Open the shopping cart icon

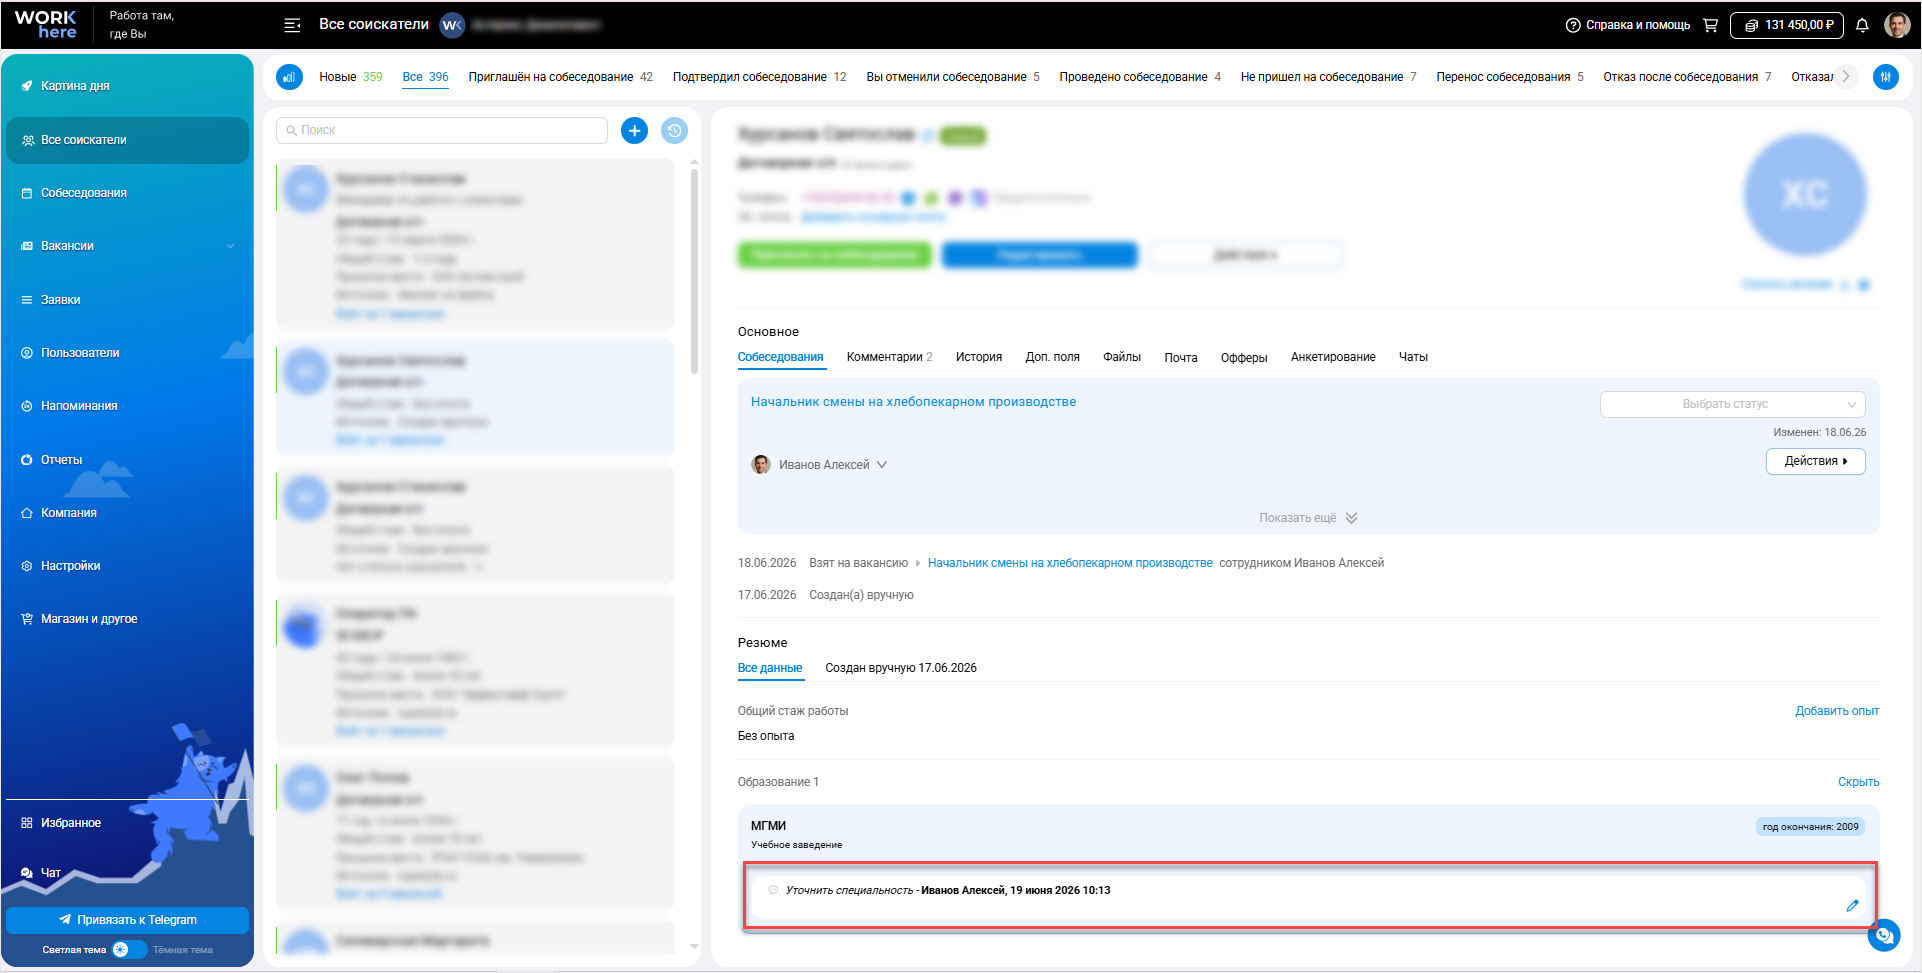pos(1710,25)
